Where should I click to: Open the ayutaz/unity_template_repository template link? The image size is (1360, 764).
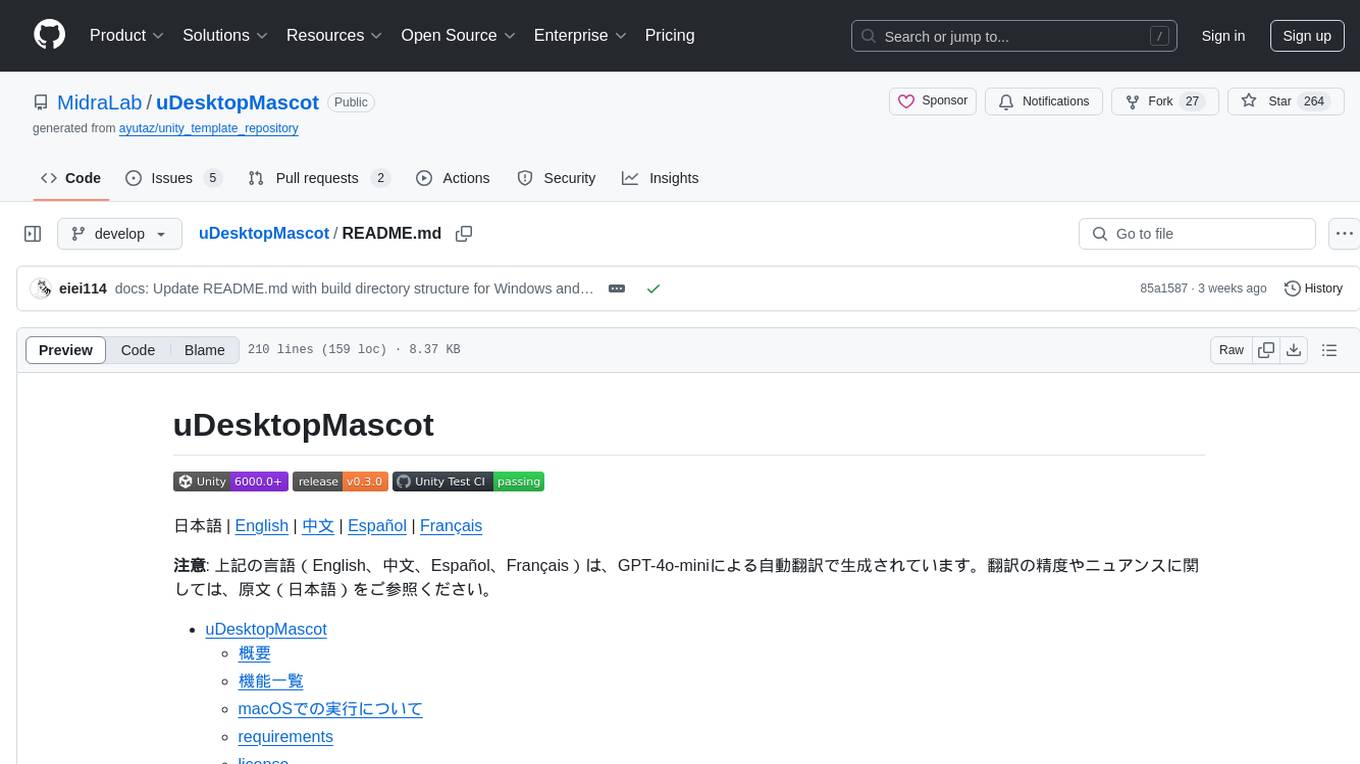(208, 128)
